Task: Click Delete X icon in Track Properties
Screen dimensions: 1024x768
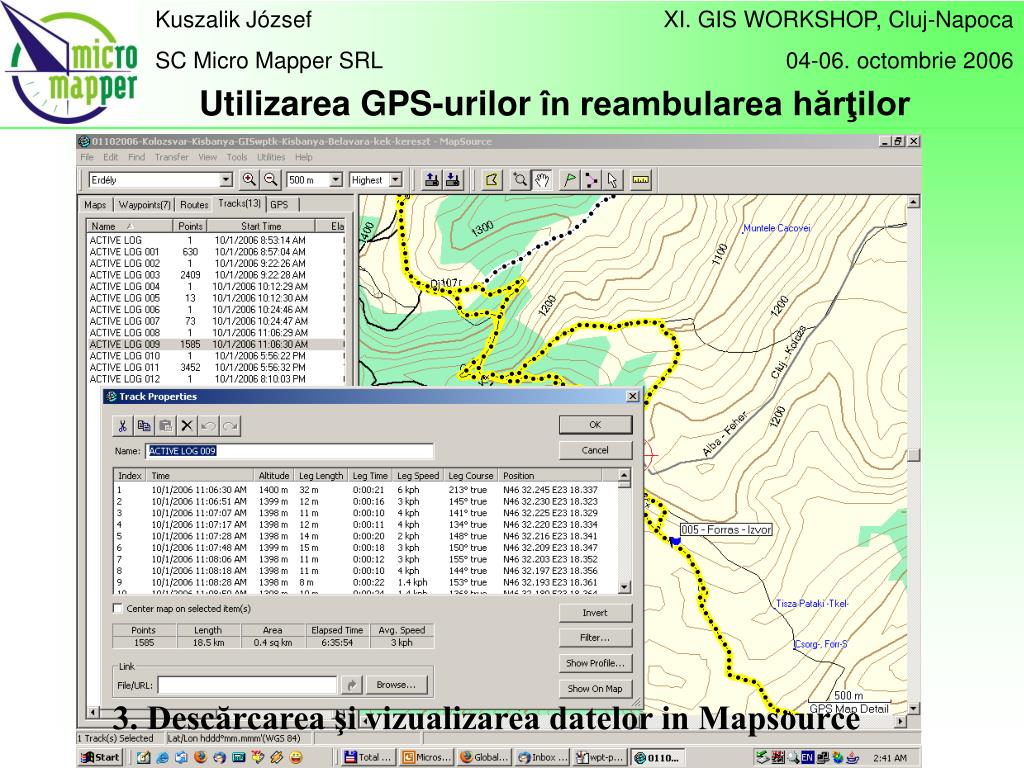Action: pos(187,426)
